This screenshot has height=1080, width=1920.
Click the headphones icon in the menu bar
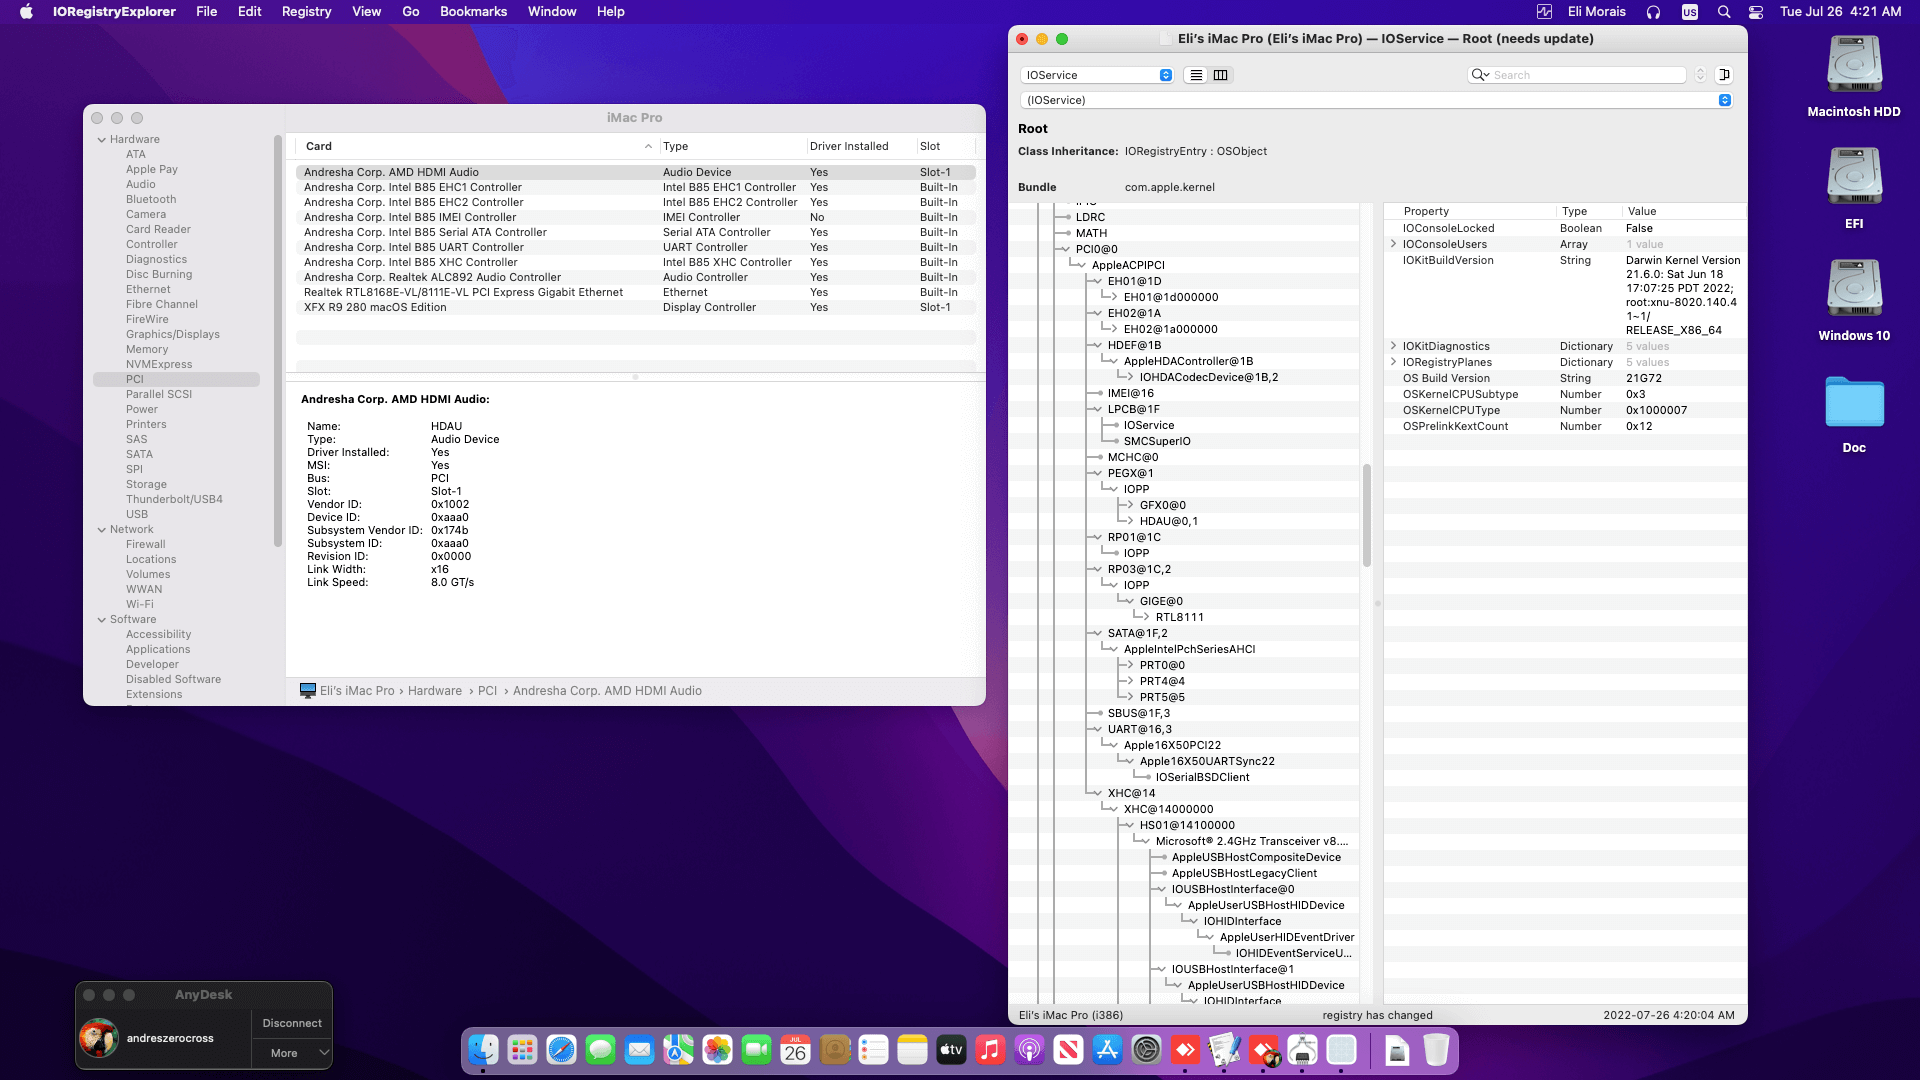tap(1653, 12)
